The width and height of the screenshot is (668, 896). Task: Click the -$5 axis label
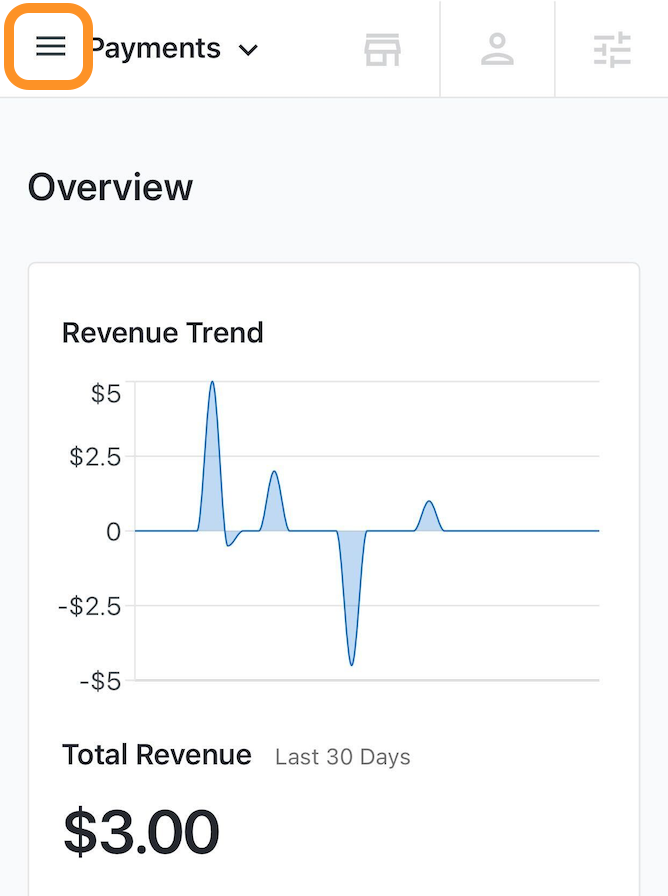[100, 681]
